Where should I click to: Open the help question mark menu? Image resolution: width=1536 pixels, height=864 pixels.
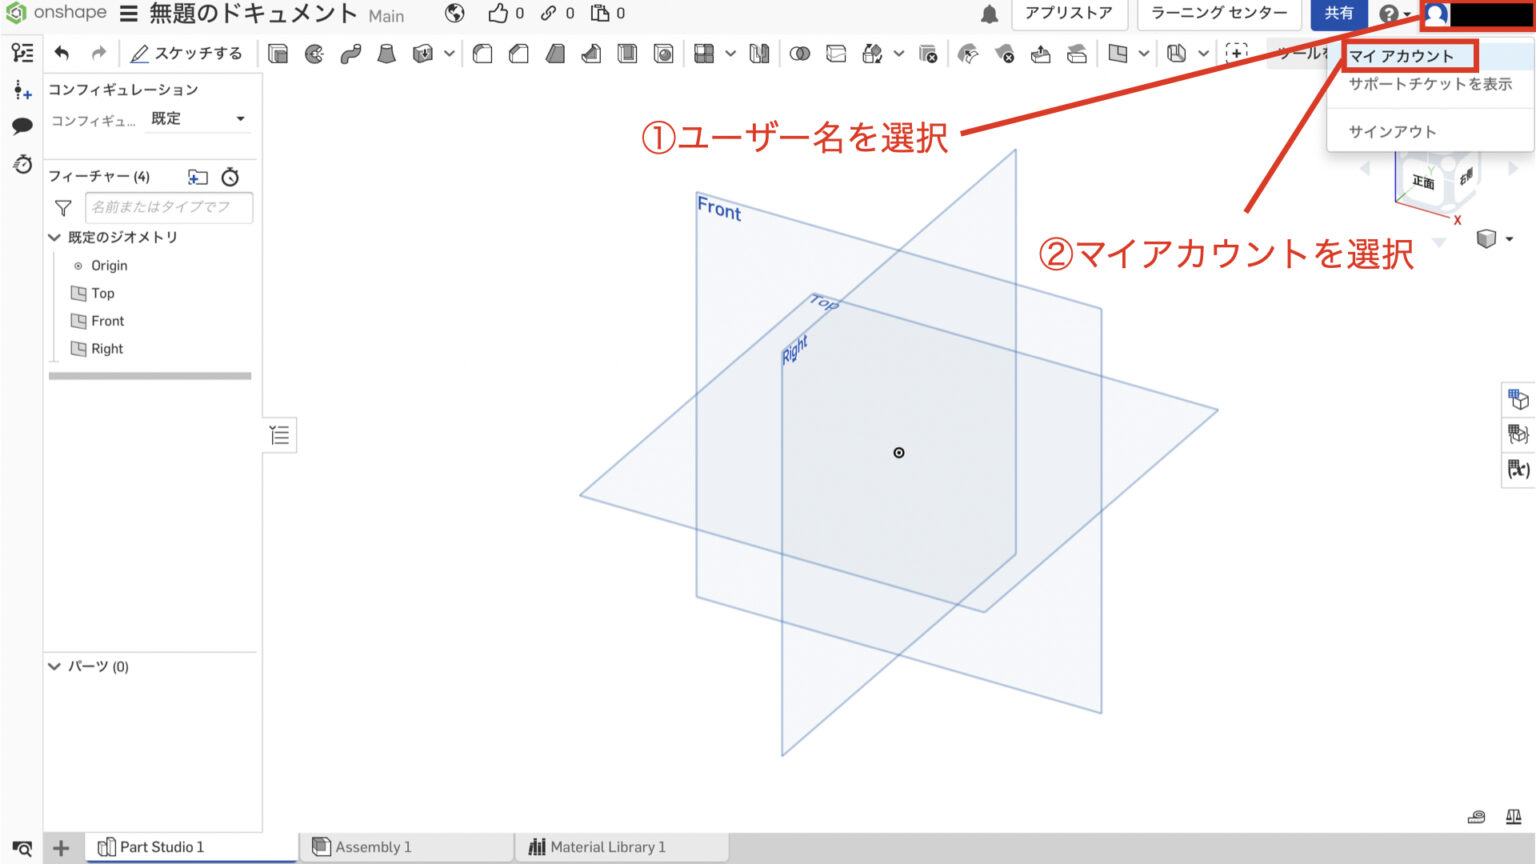[1390, 14]
